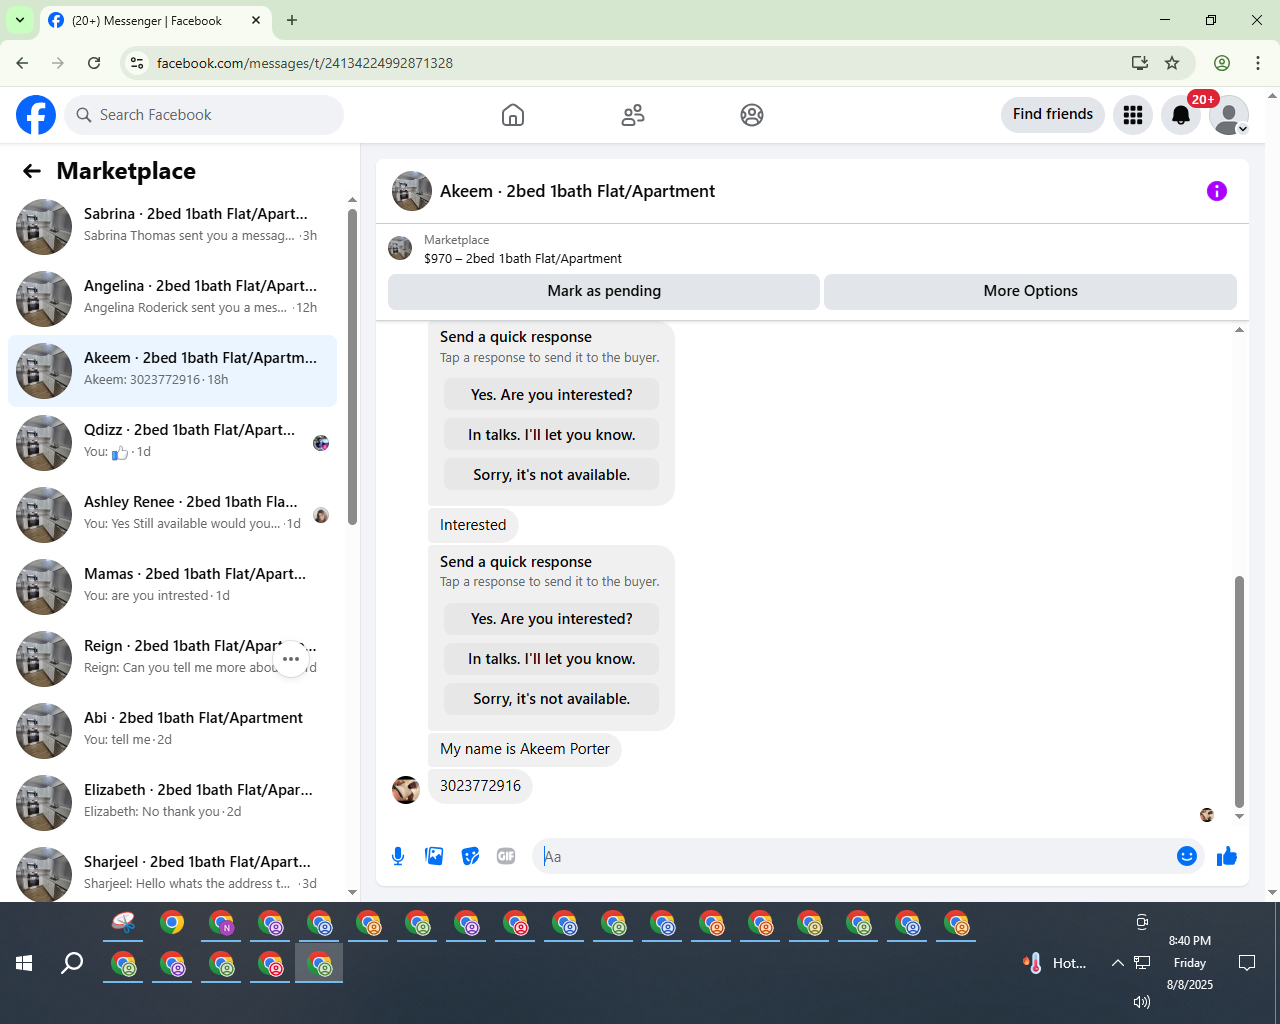Open the account profile avatar menu
This screenshot has height=1024, width=1280.
[x=1229, y=115]
